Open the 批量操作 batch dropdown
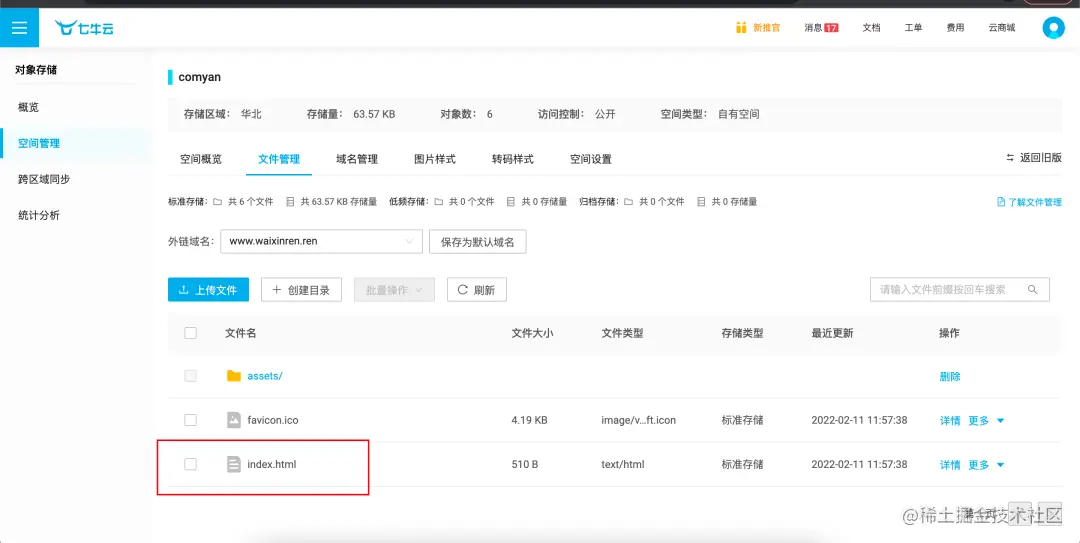1080x543 pixels. point(395,290)
